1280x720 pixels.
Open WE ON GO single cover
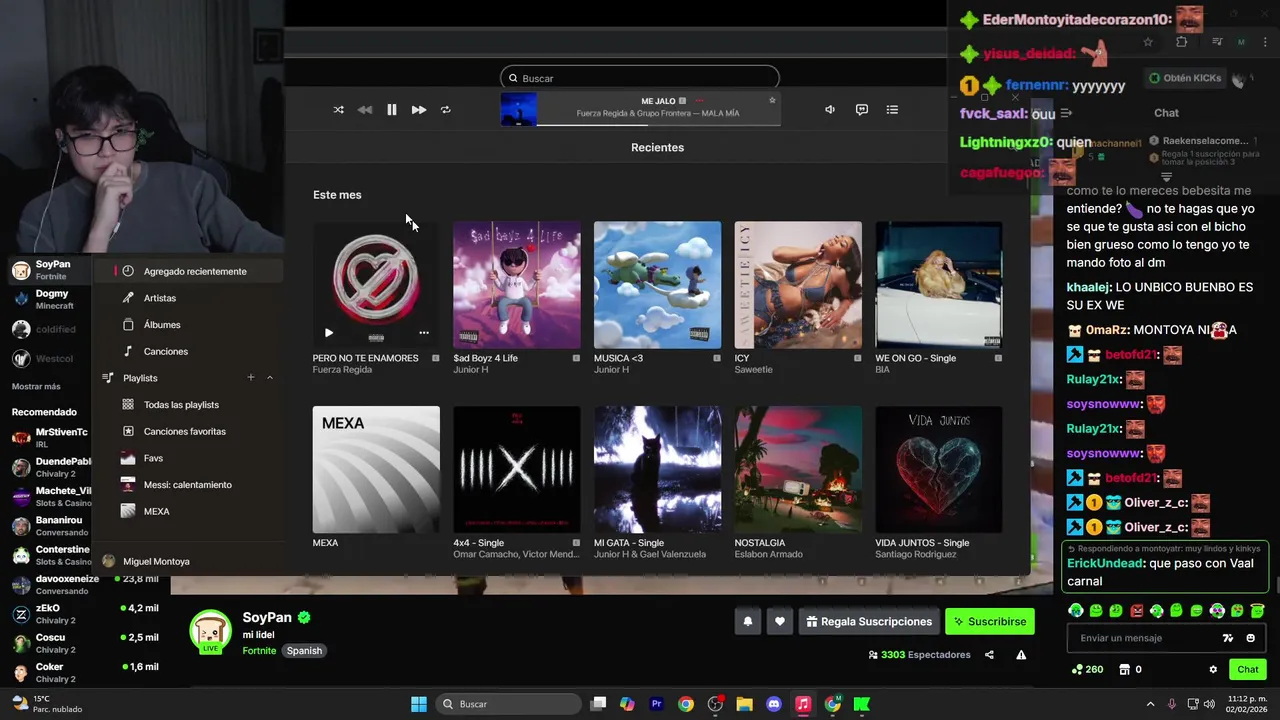(939, 285)
